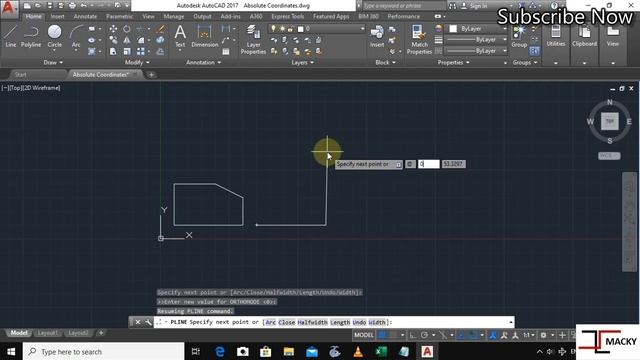Toggle Clean Screen plus icon in status bar
640x360 pixels.
pos(562,335)
